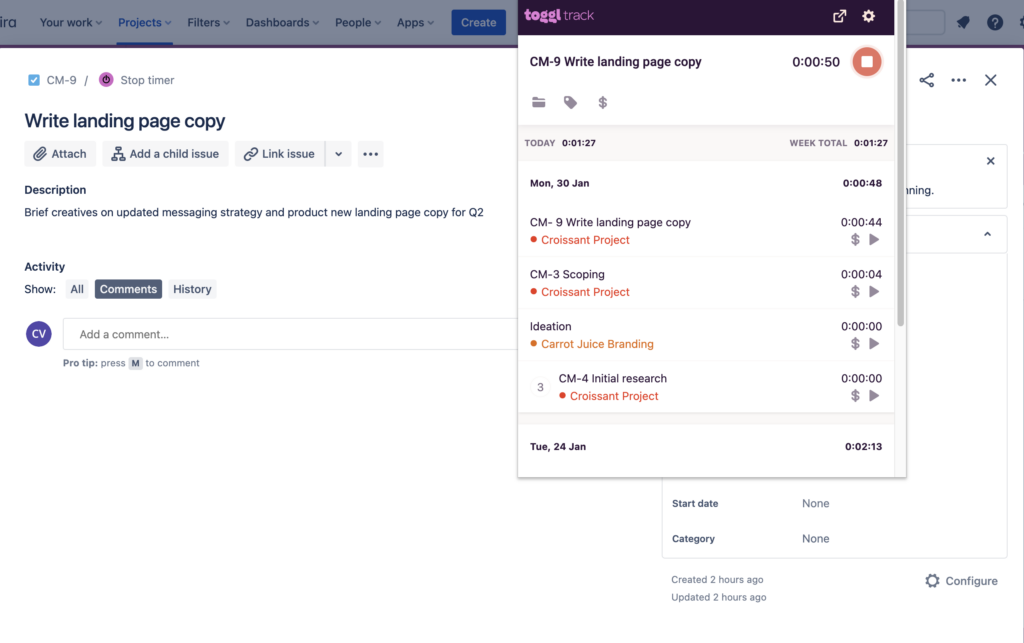Click the Add a child issue button

(165, 154)
